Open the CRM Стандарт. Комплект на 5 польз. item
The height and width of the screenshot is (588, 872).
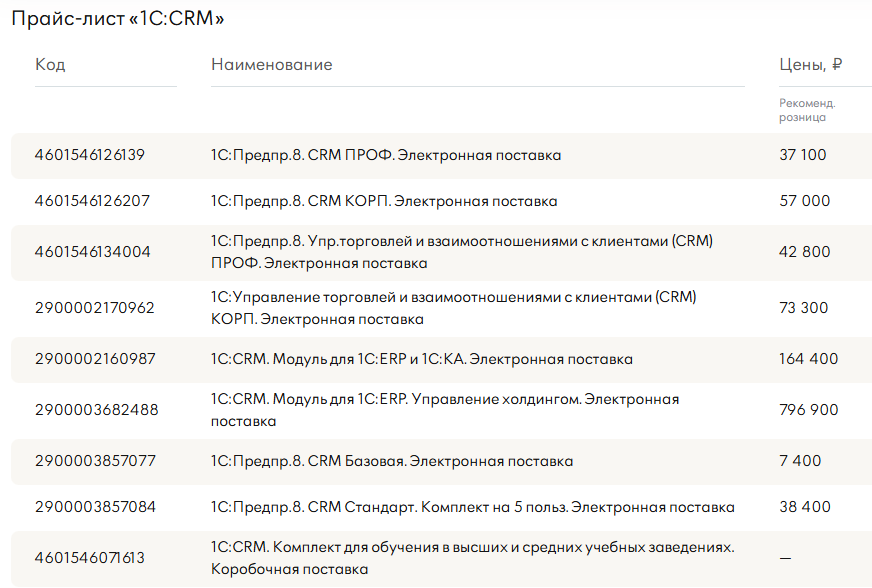tap(472, 507)
